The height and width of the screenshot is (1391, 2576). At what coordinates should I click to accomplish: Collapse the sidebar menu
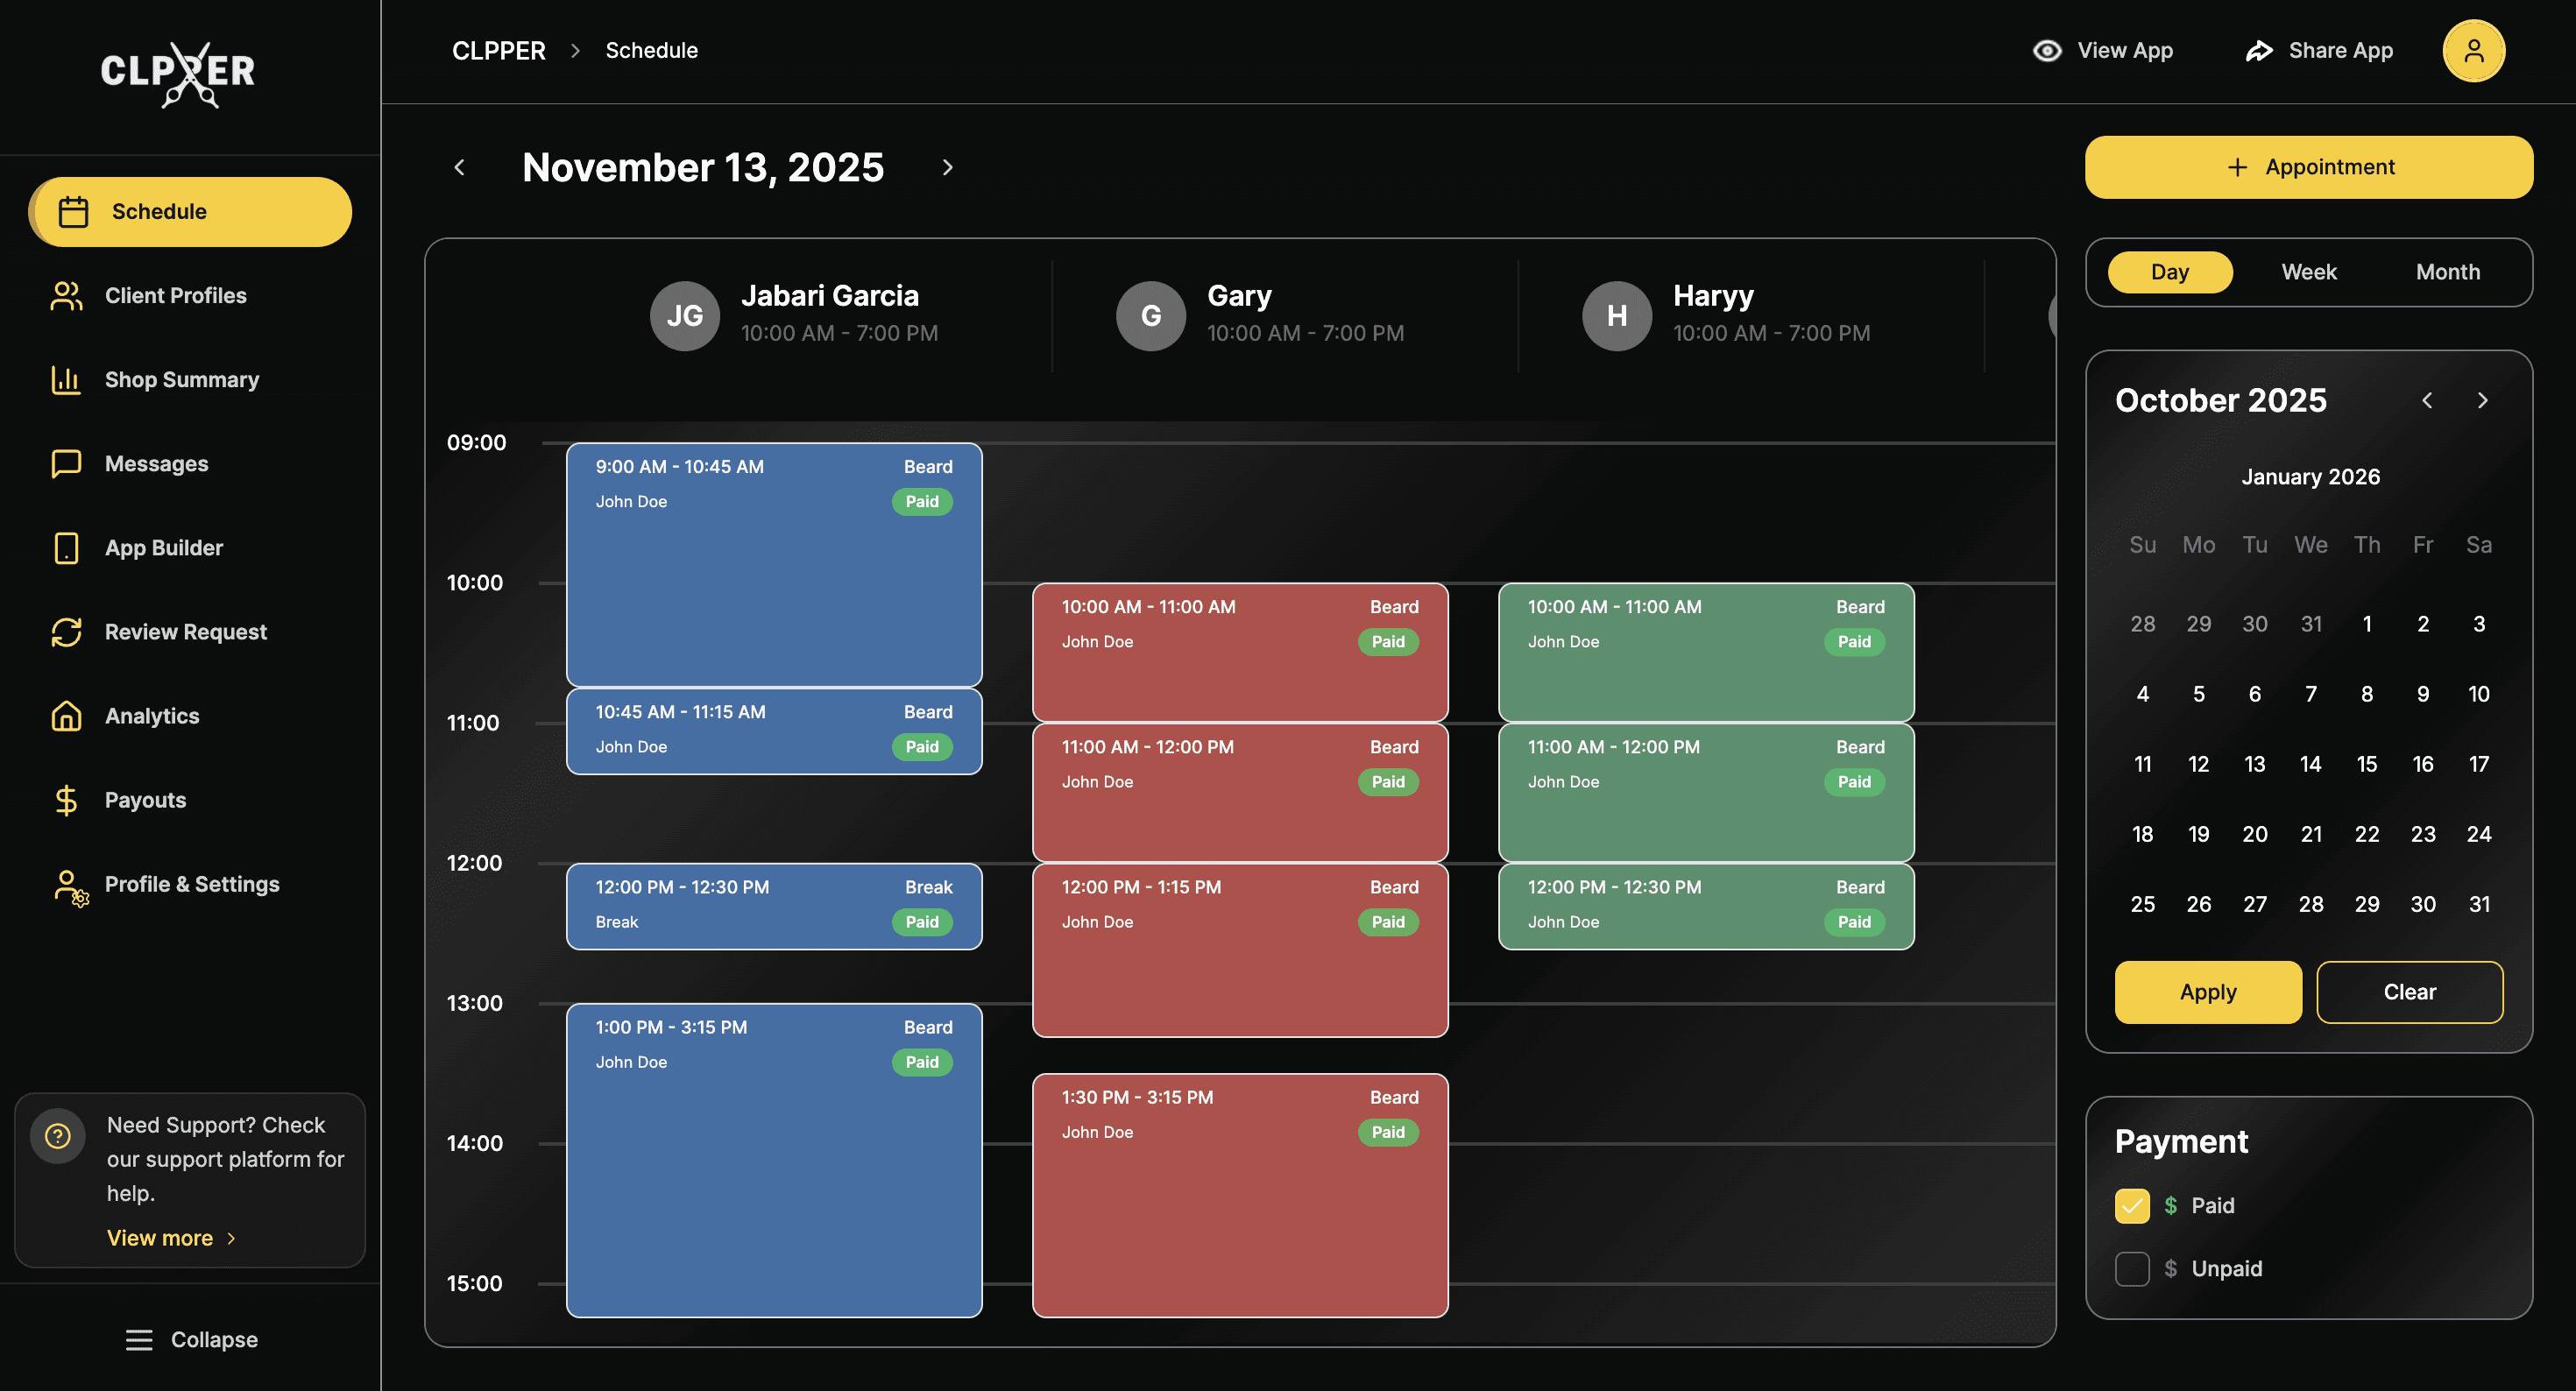point(191,1340)
